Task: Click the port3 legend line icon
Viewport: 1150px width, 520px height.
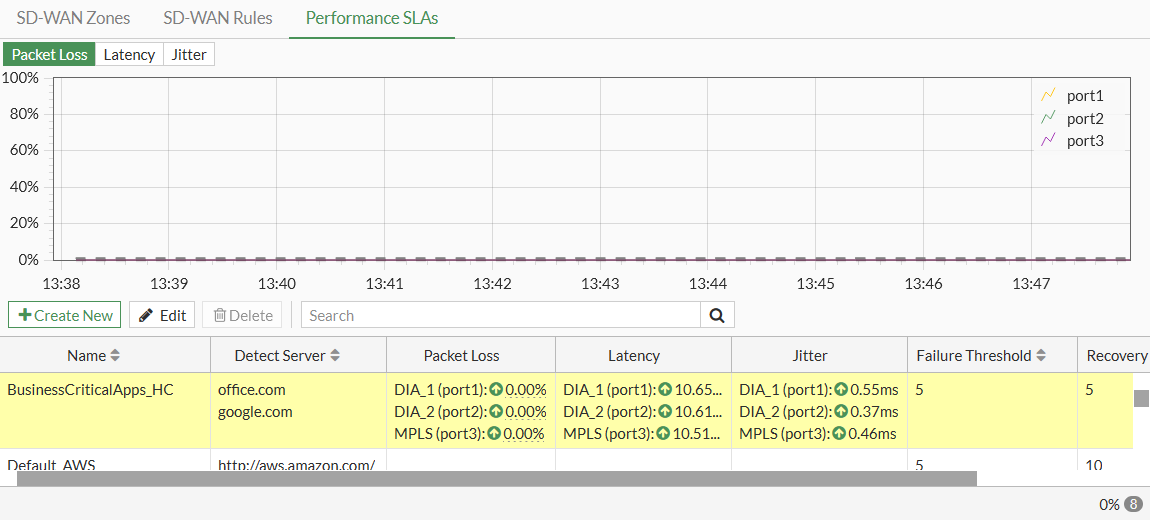Action: pos(1048,140)
